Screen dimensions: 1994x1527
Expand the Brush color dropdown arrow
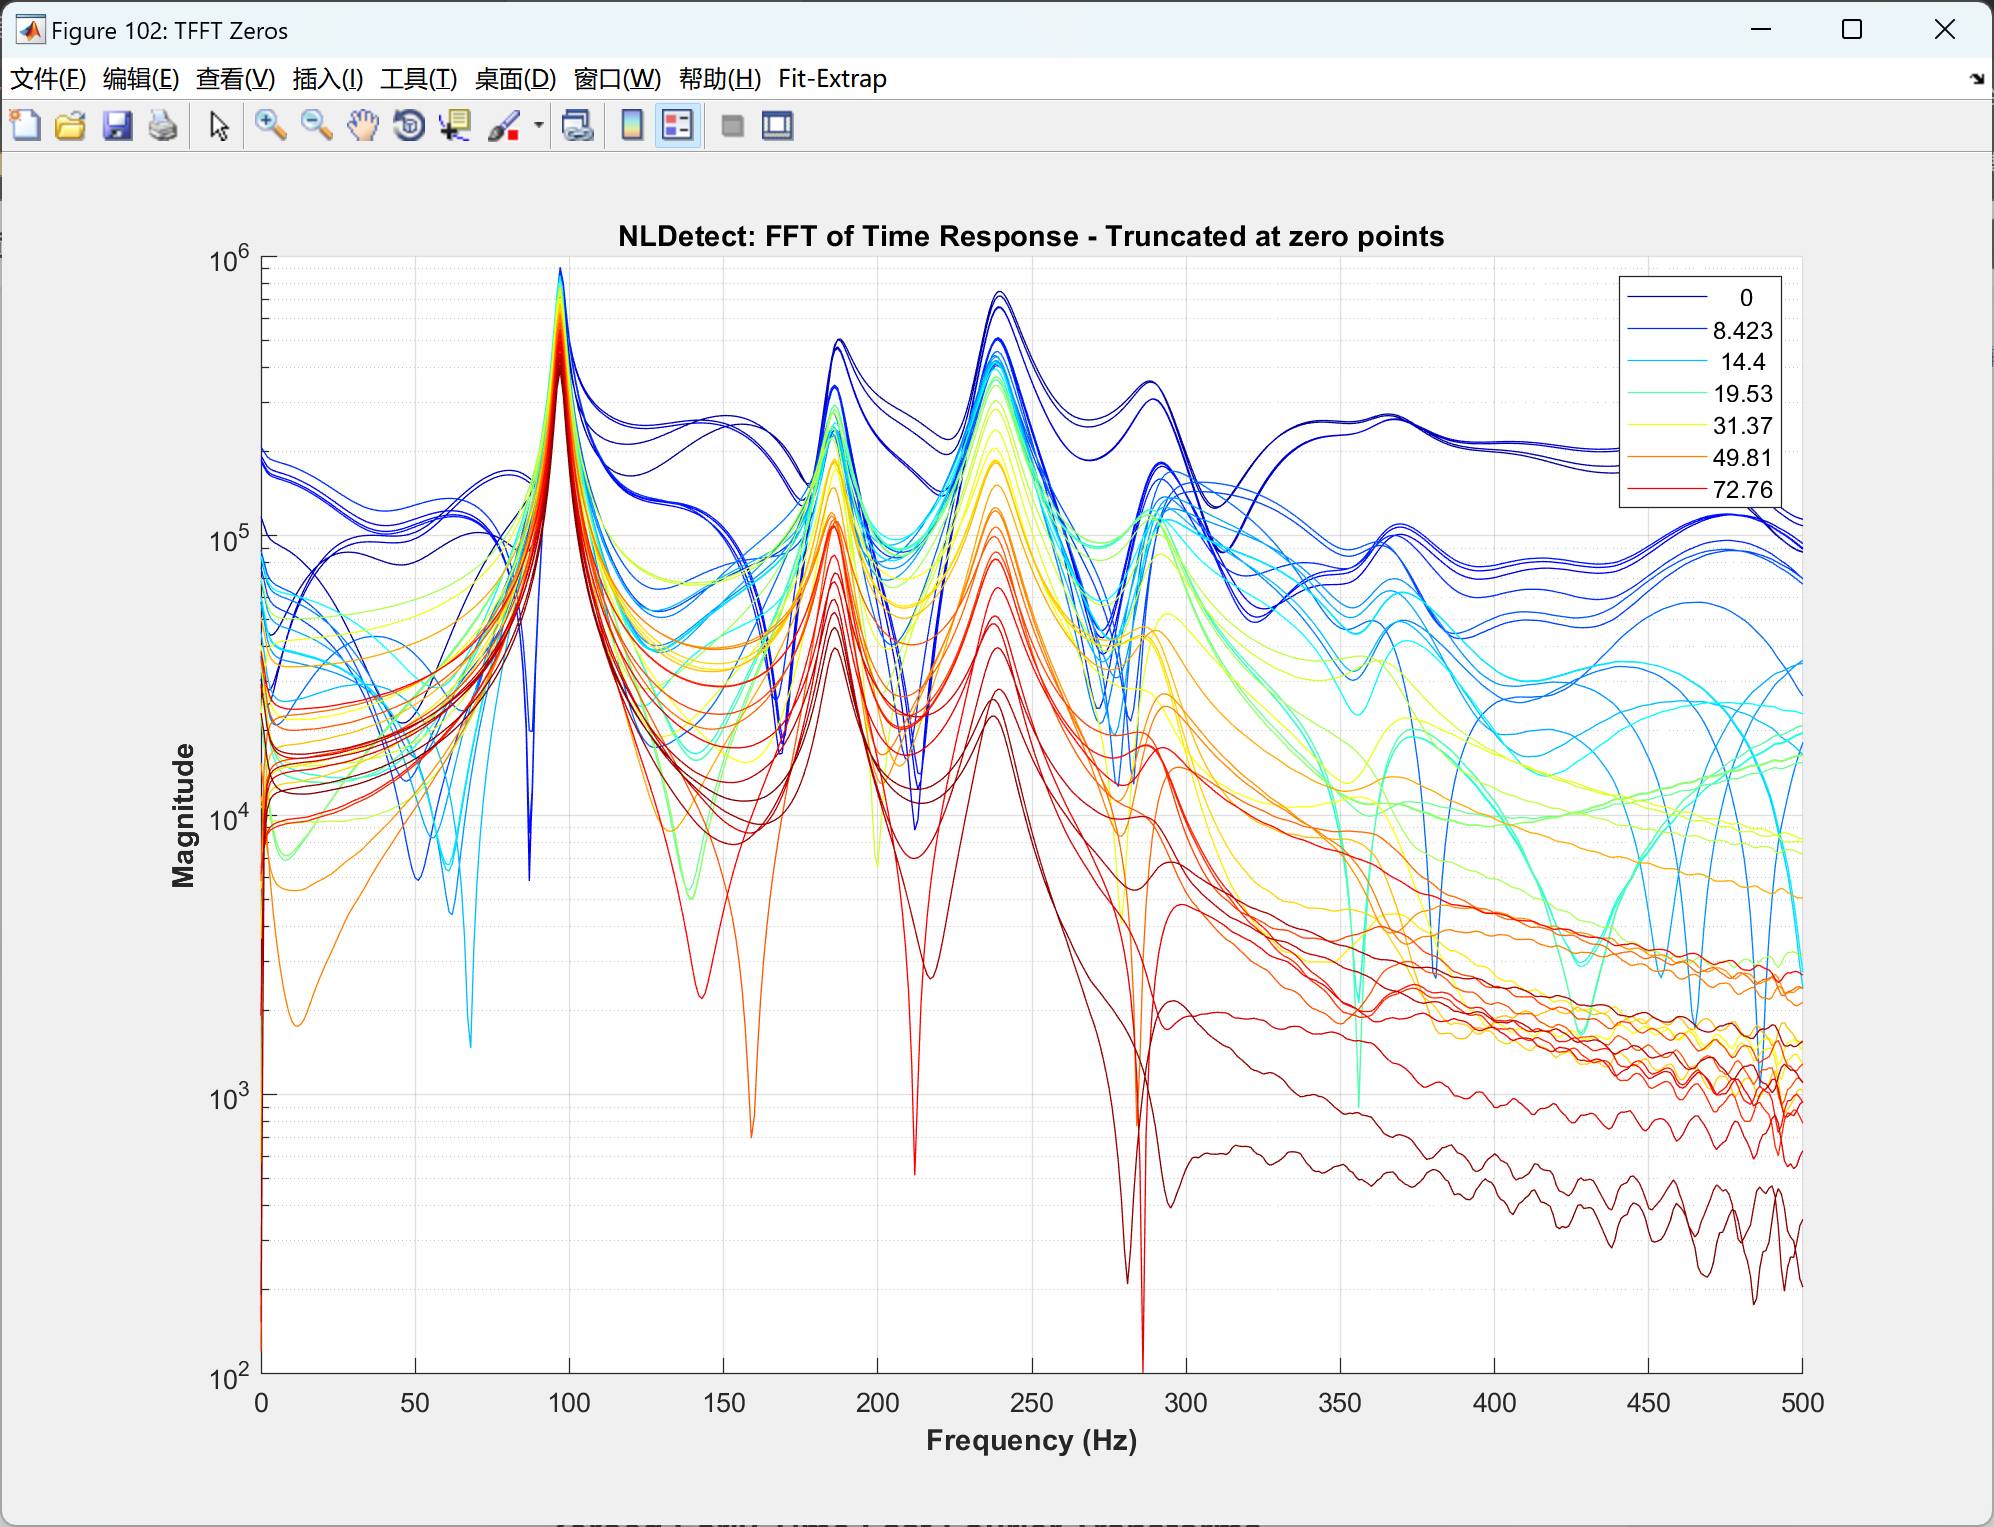pyautogui.click(x=539, y=126)
